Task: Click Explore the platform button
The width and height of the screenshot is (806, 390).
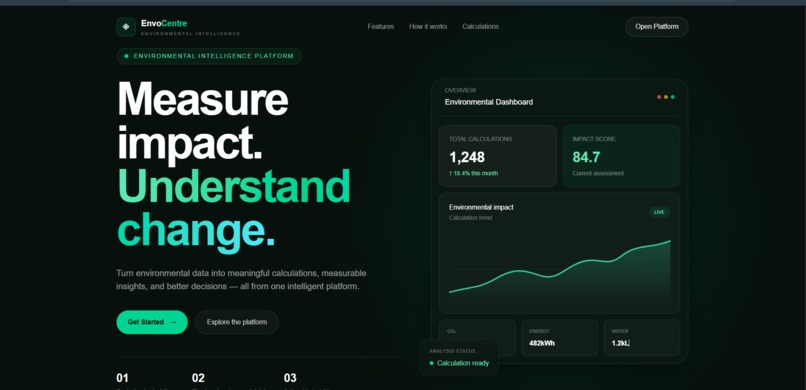Action: (237, 322)
